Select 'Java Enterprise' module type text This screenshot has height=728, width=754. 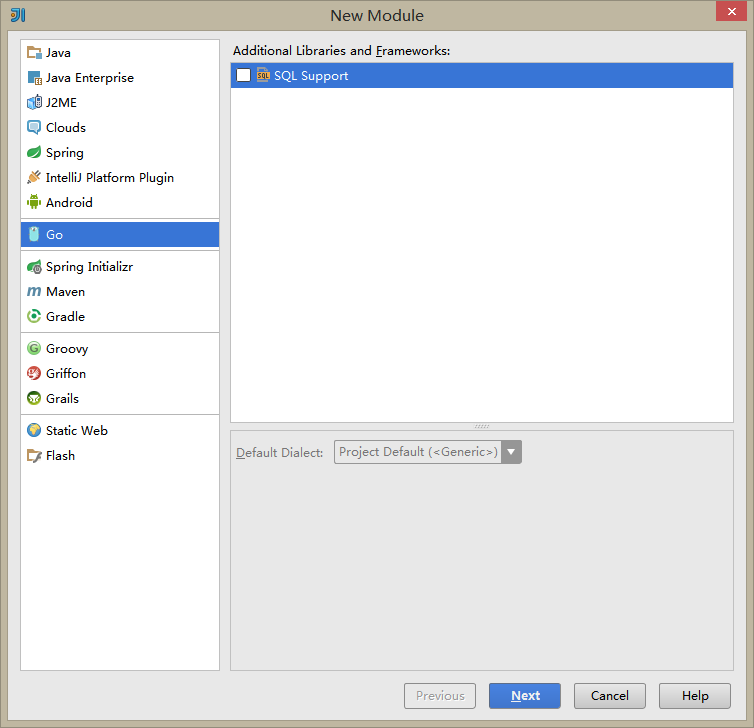(x=90, y=77)
